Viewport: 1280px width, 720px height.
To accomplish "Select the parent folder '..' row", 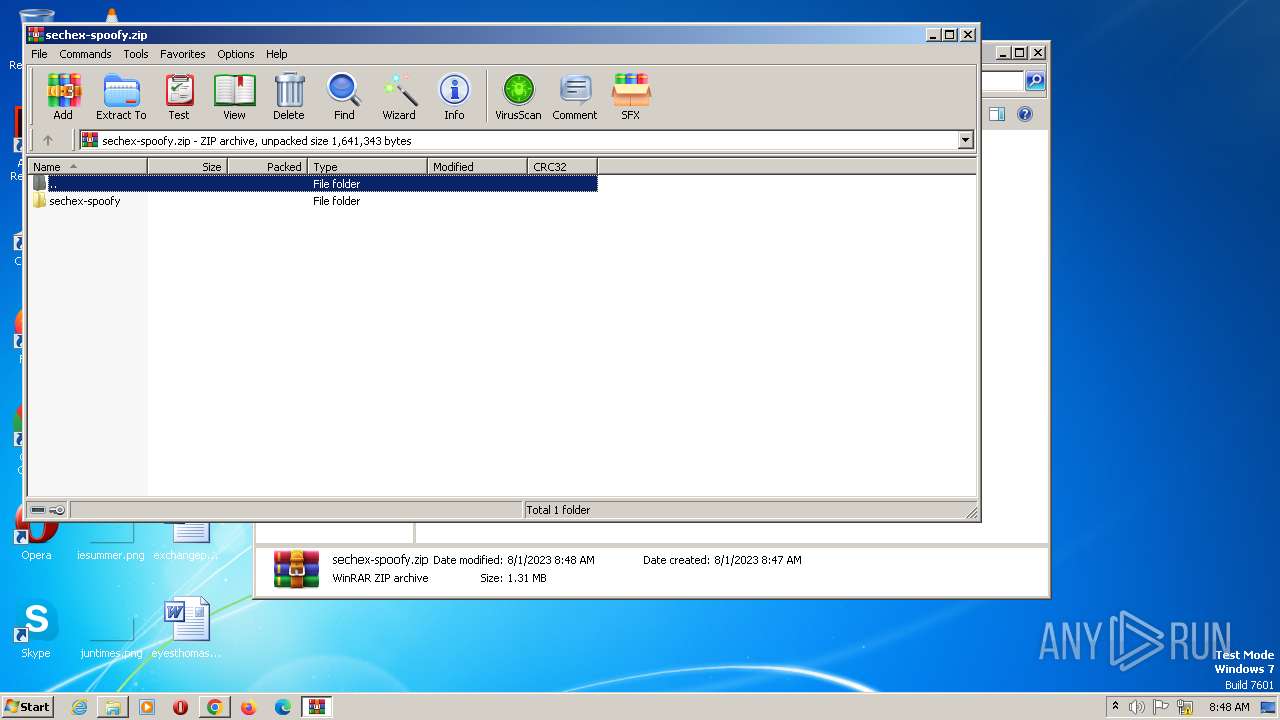I will [x=313, y=183].
